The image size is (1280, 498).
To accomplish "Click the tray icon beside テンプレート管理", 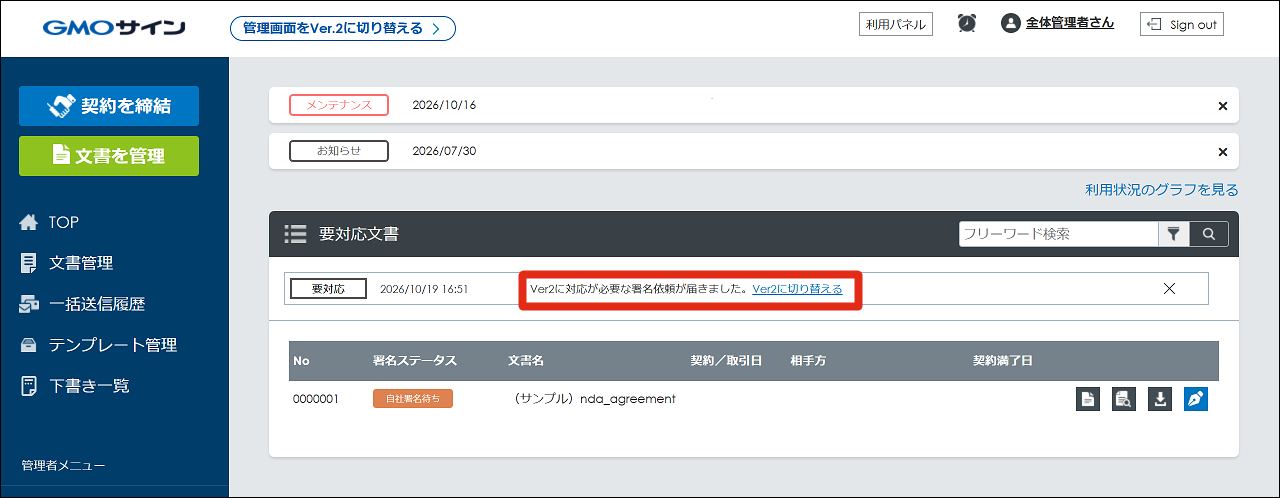I will click(x=29, y=345).
